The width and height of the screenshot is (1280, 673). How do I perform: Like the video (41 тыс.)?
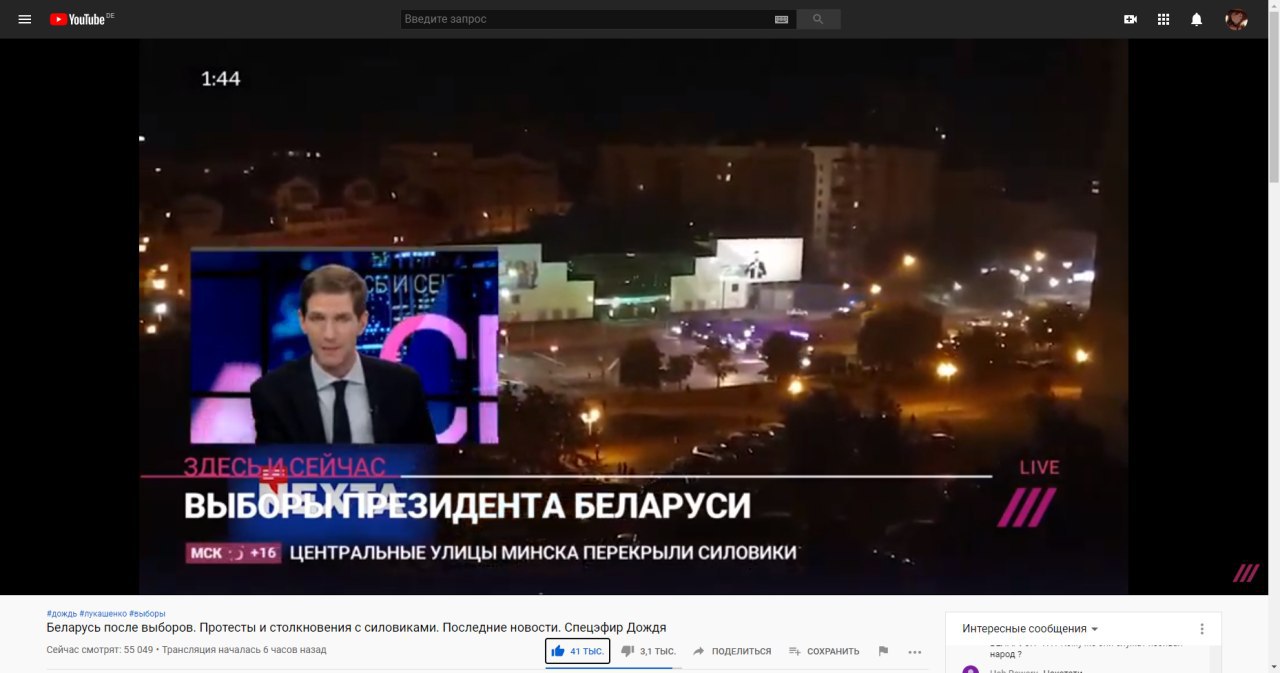[578, 651]
